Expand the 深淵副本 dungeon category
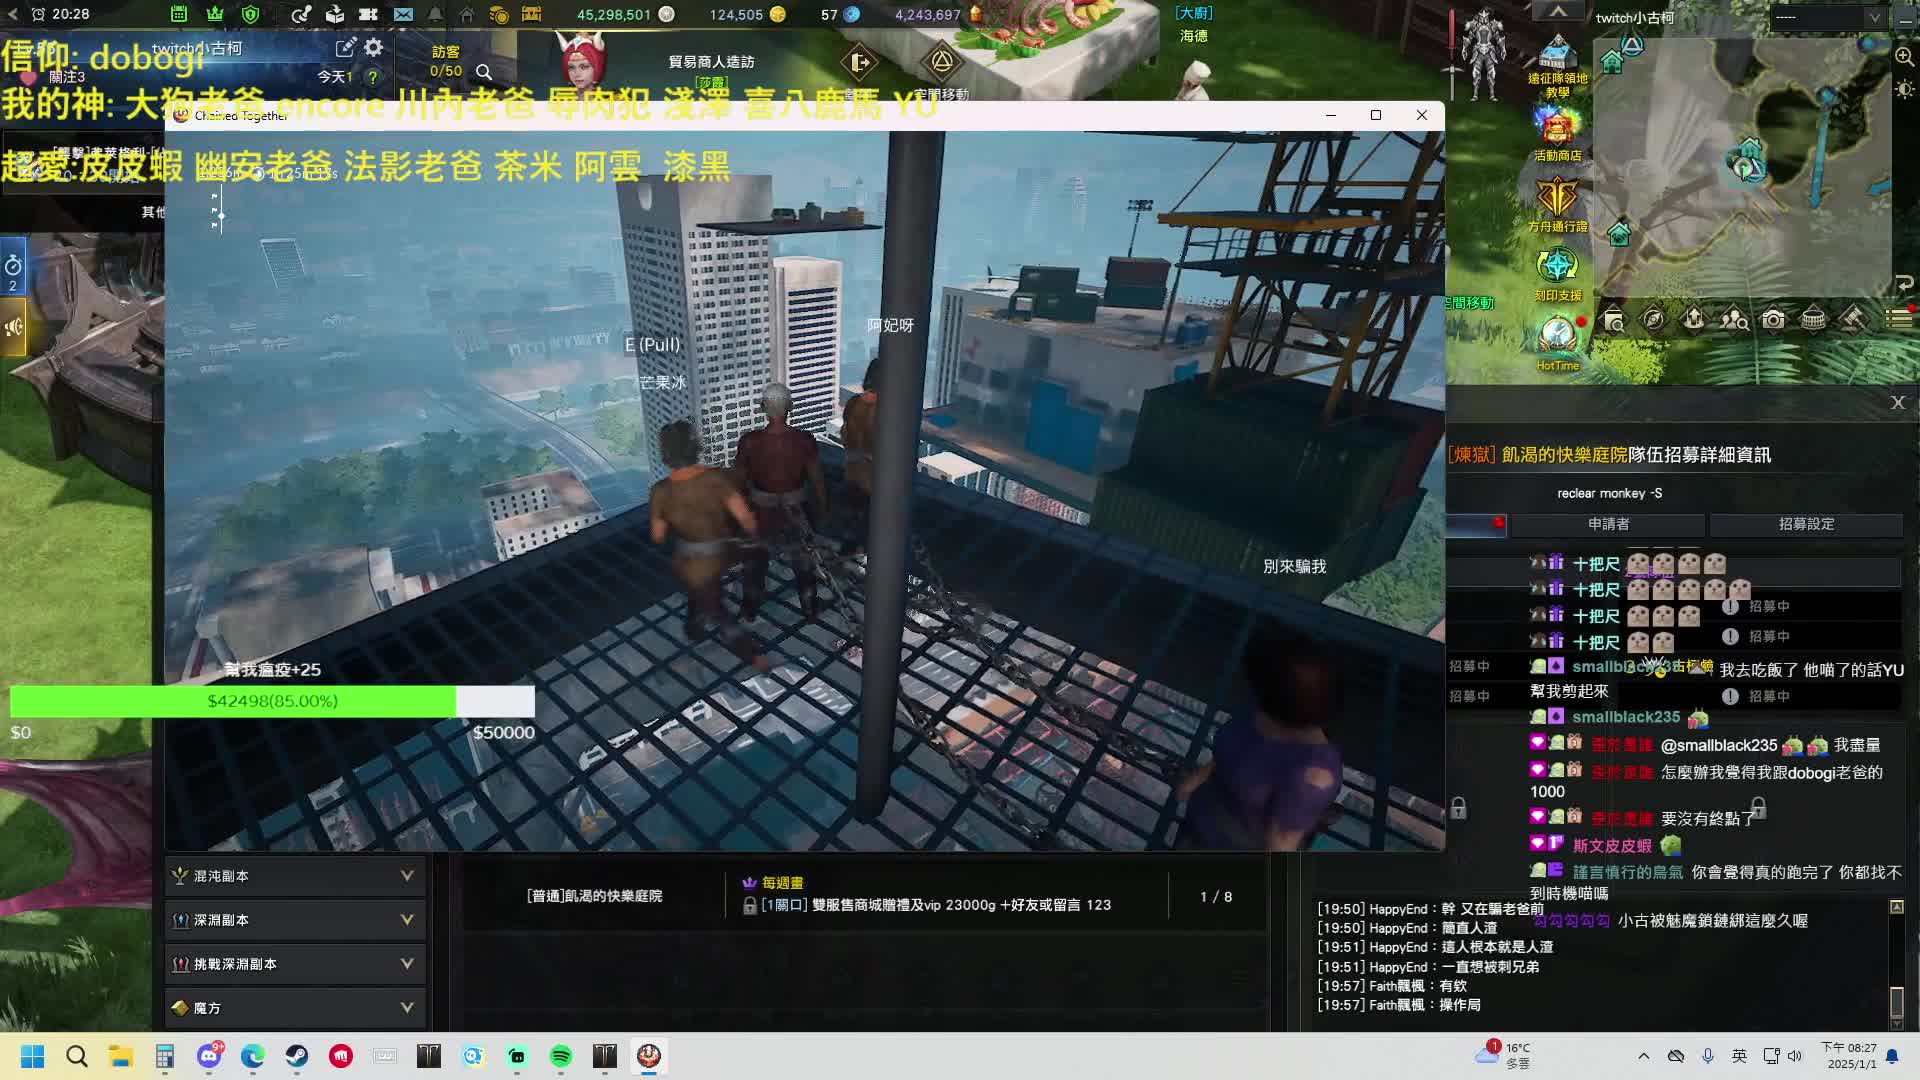 pyautogui.click(x=296, y=920)
